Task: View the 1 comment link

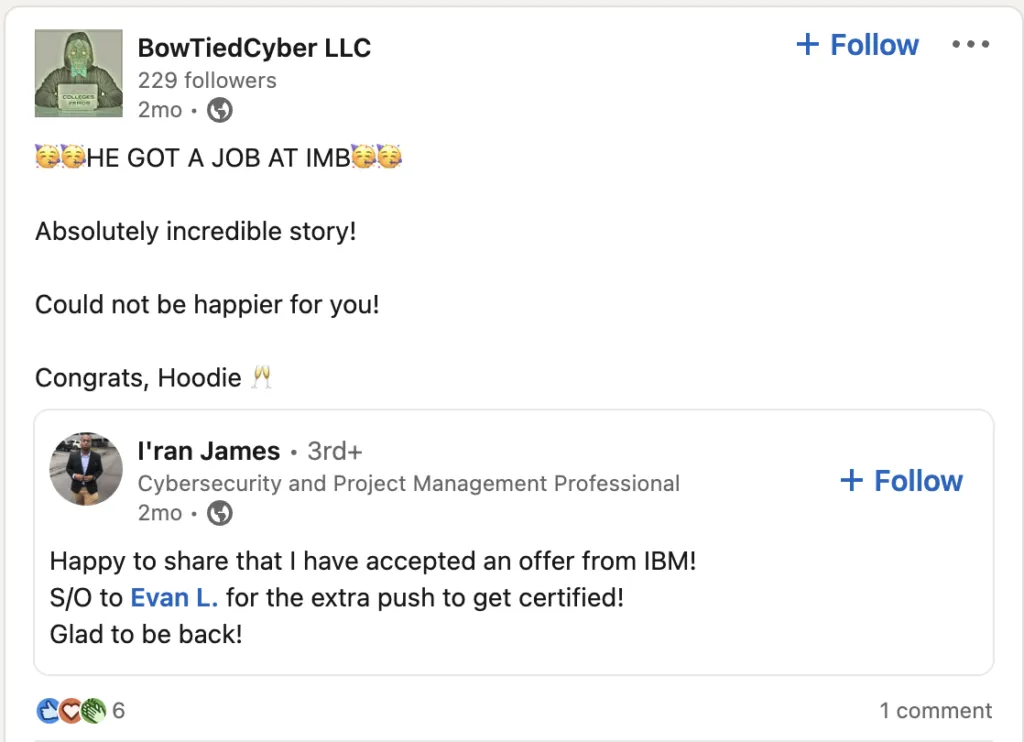Action: [x=935, y=711]
